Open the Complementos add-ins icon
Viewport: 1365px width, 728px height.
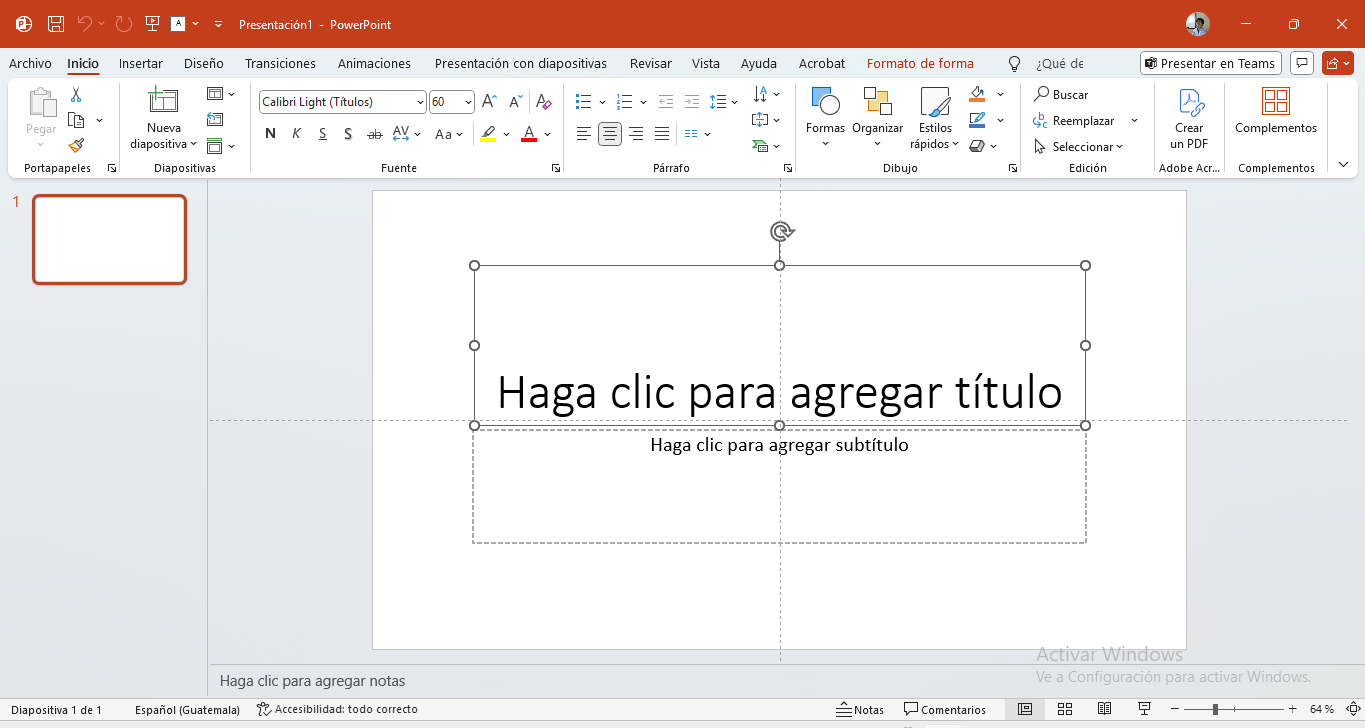pos(1275,111)
